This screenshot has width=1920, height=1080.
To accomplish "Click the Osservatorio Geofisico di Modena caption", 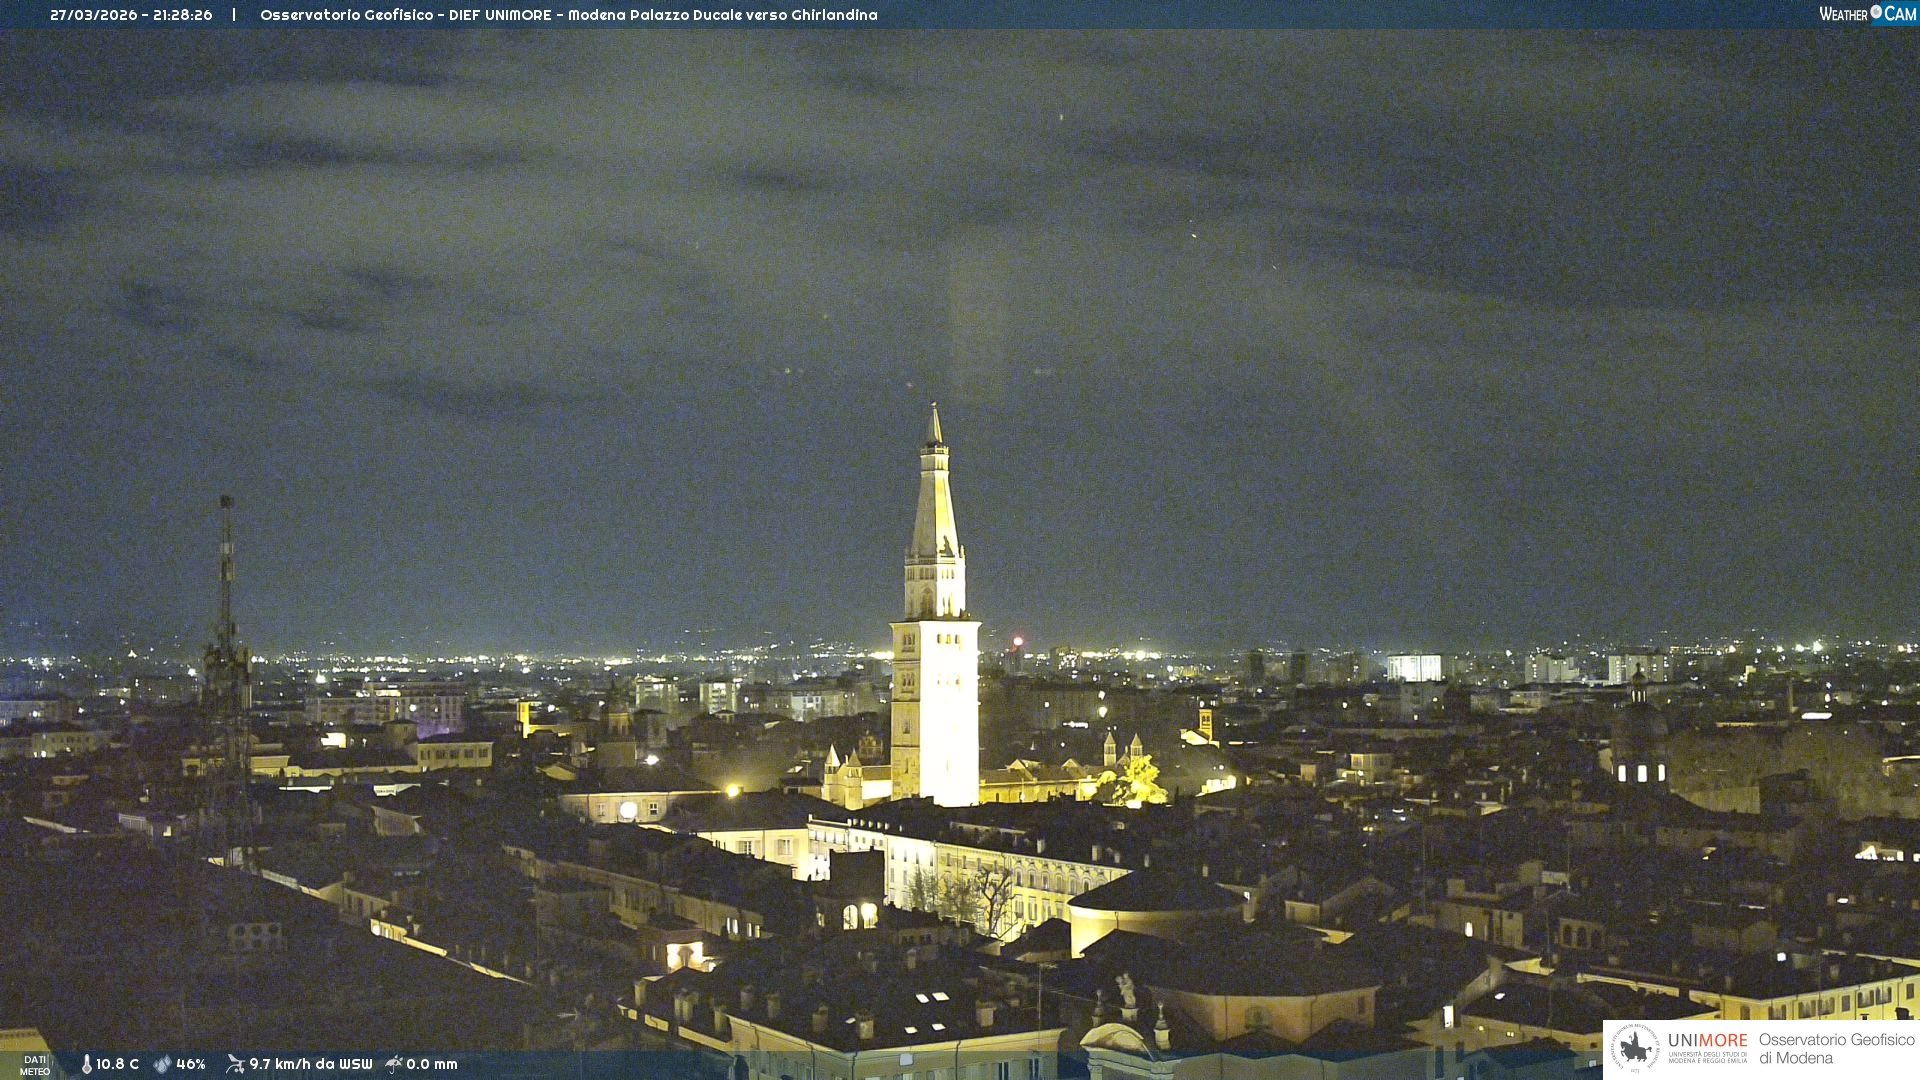I will (1836, 1048).
